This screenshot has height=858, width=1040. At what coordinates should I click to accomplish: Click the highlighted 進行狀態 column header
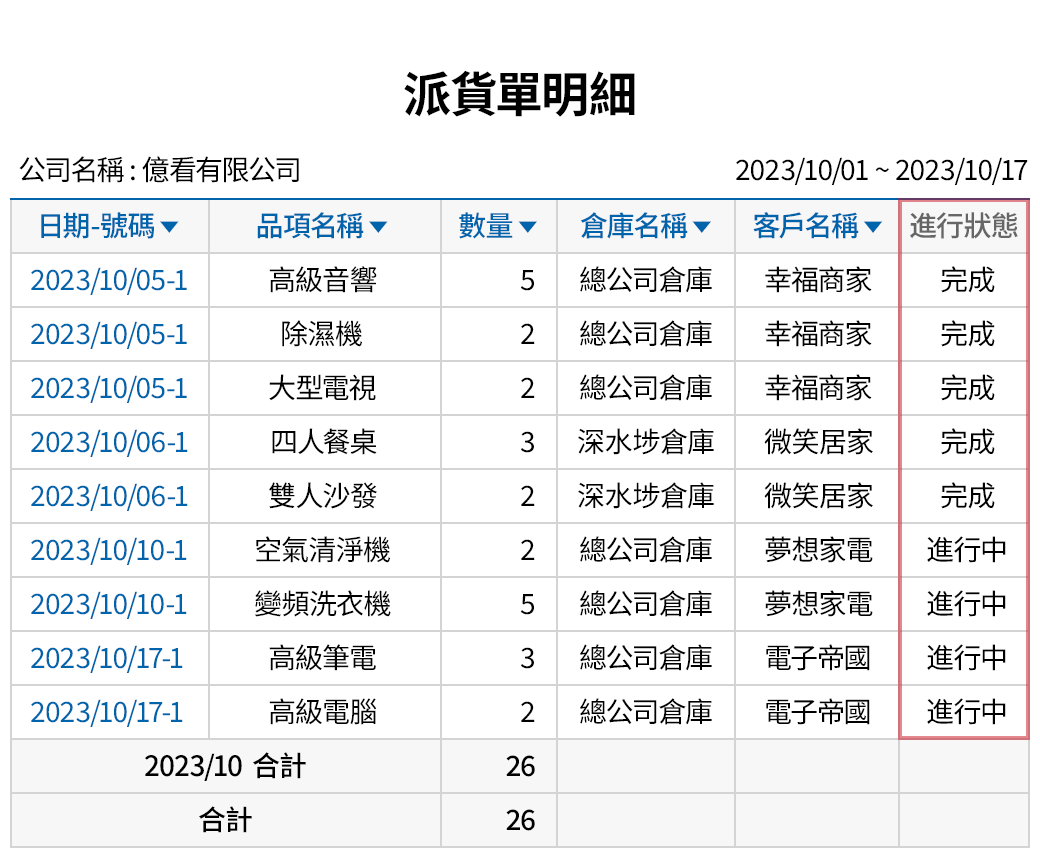click(x=962, y=226)
